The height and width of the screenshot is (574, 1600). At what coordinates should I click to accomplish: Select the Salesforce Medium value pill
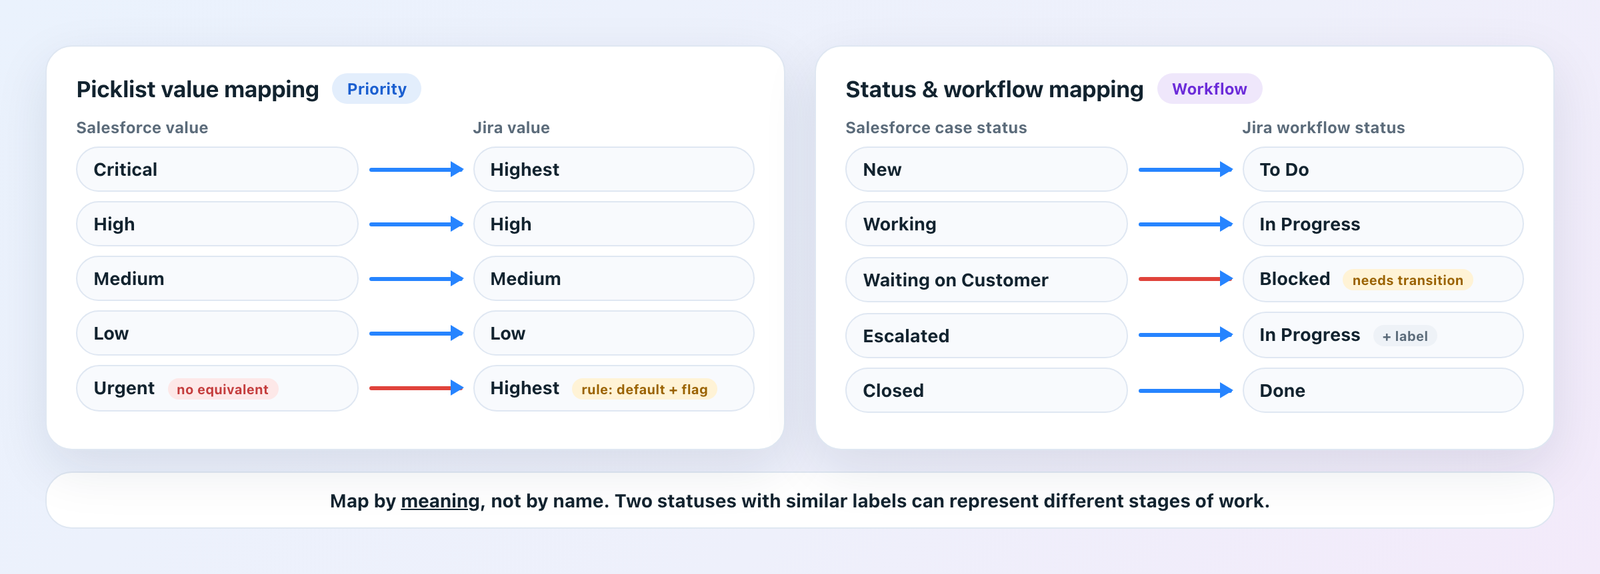tap(217, 279)
